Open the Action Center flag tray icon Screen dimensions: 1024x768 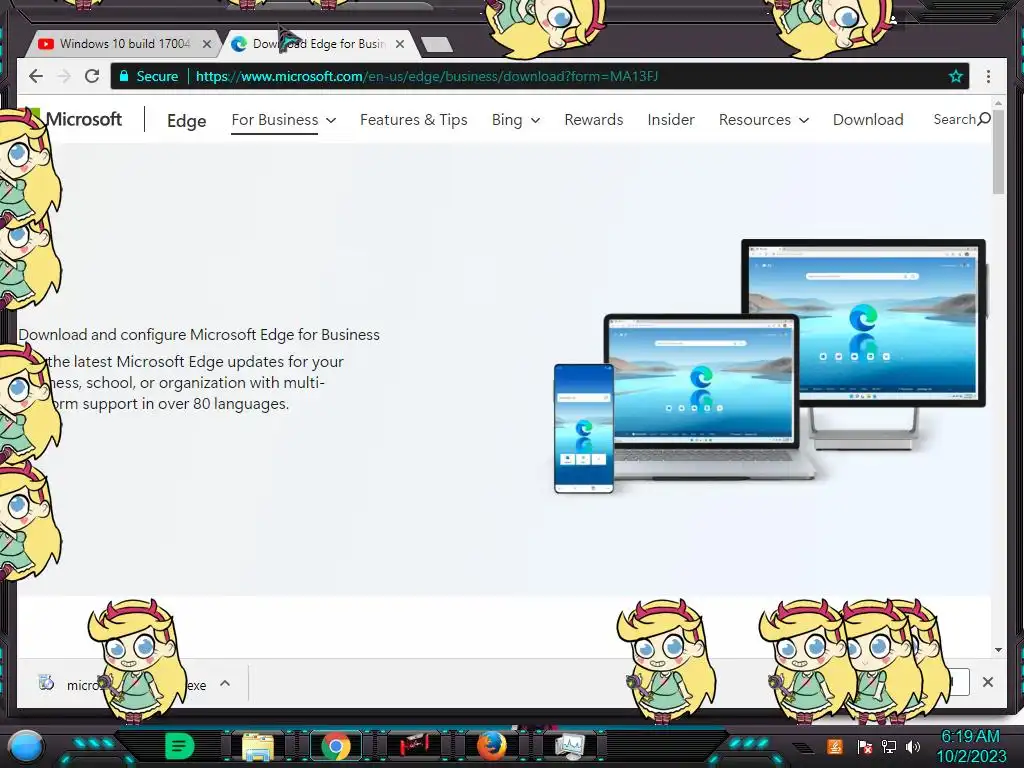click(865, 746)
